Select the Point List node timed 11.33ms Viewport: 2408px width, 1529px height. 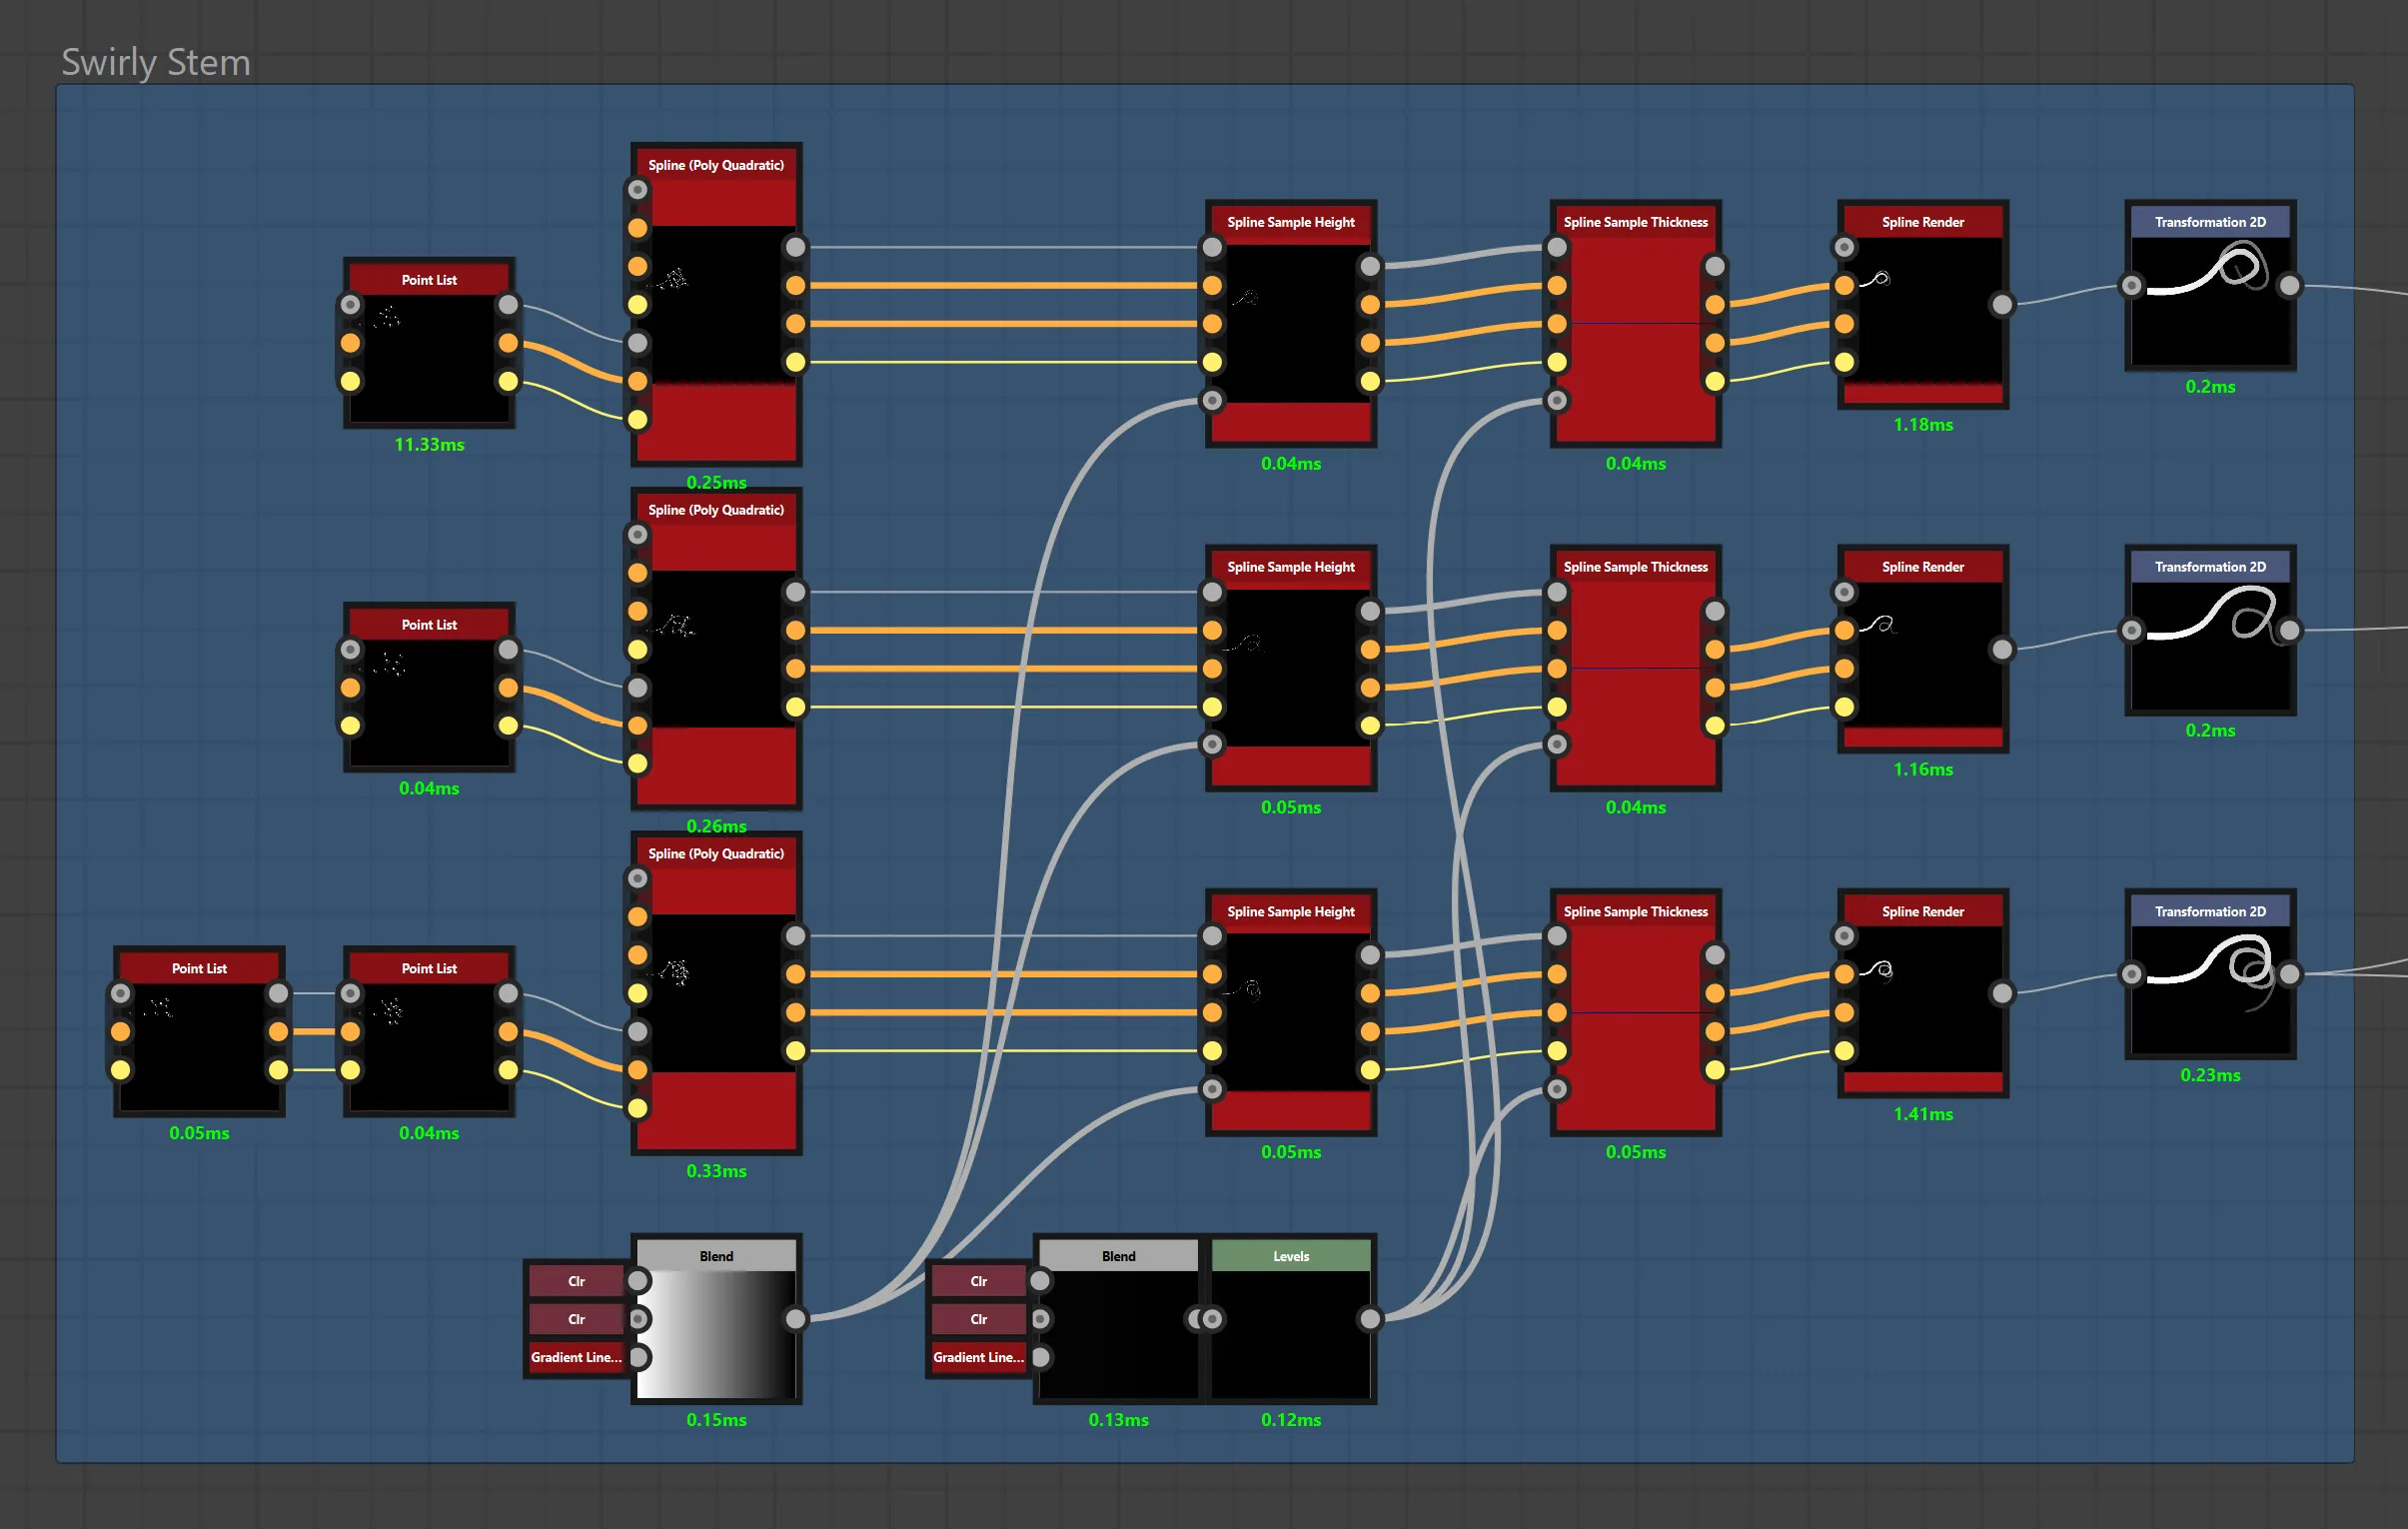(429, 343)
